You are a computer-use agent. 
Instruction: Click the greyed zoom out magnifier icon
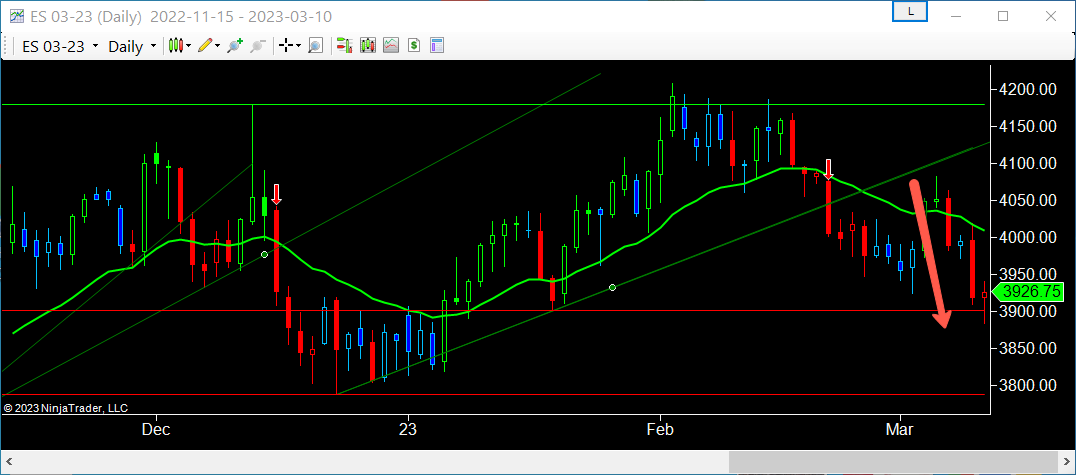pos(257,46)
